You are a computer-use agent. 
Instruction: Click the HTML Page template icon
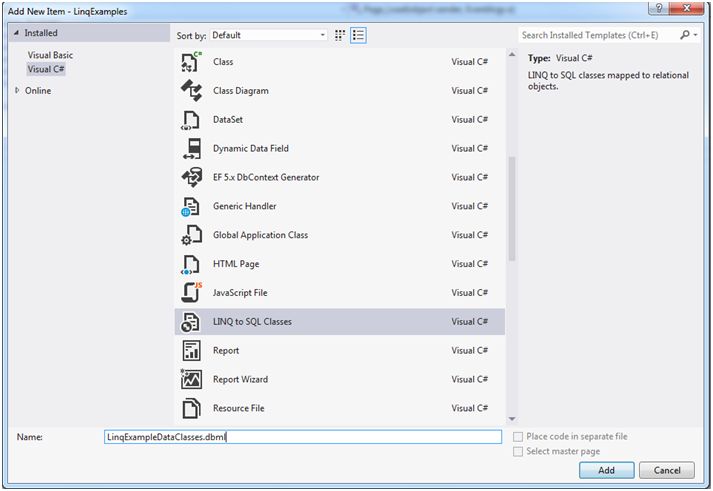(x=191, y=264)
